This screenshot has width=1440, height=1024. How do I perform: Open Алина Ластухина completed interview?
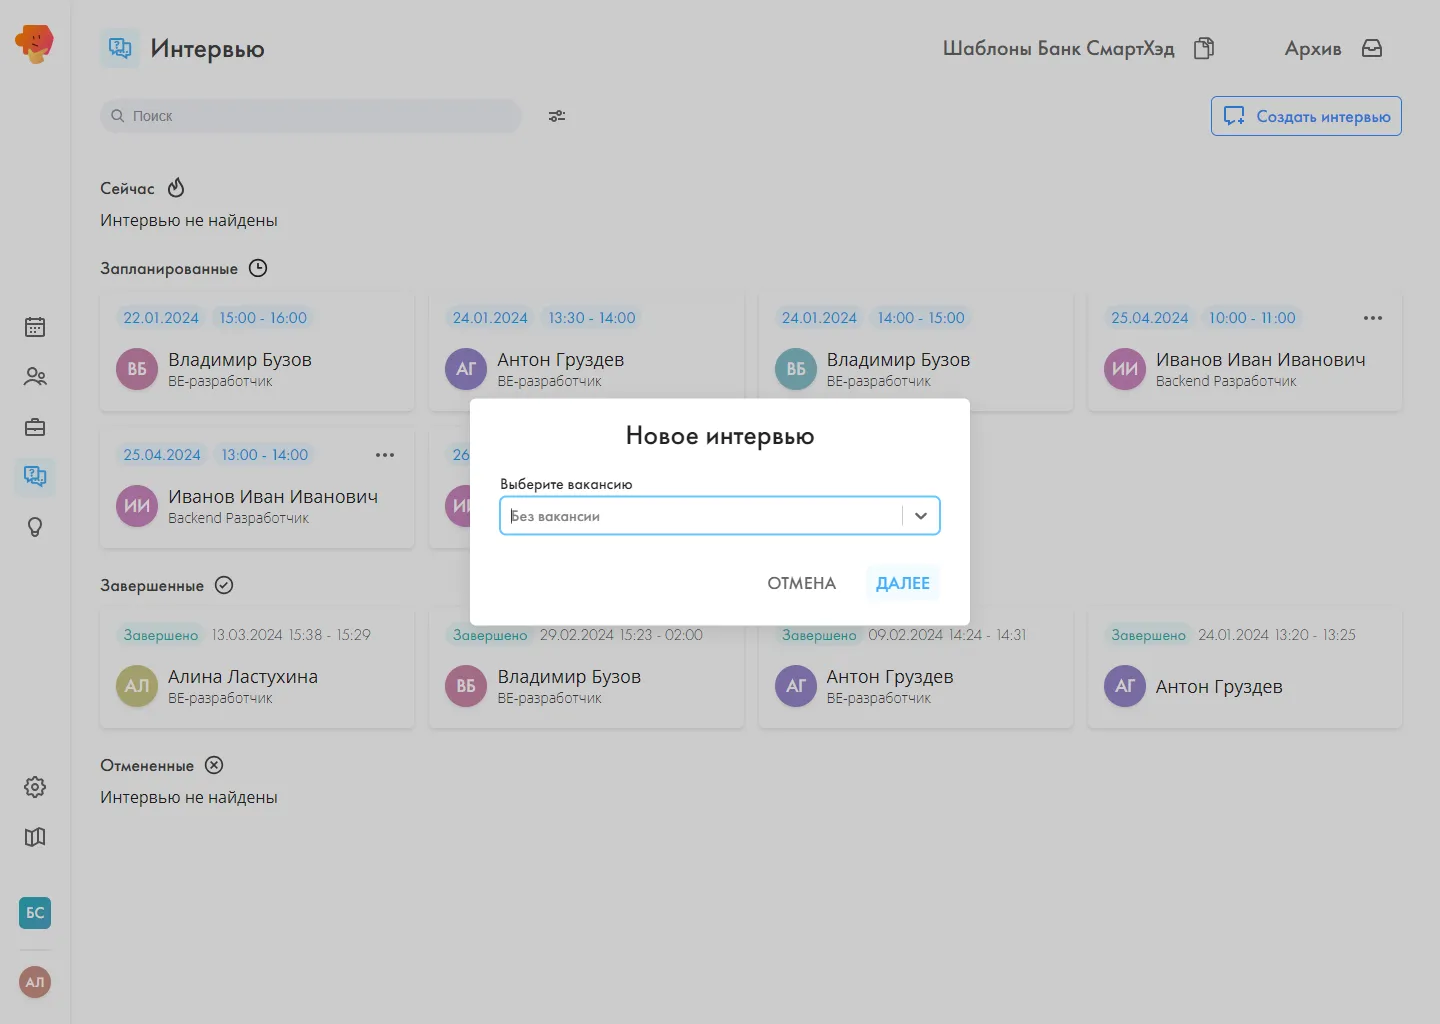257,669
